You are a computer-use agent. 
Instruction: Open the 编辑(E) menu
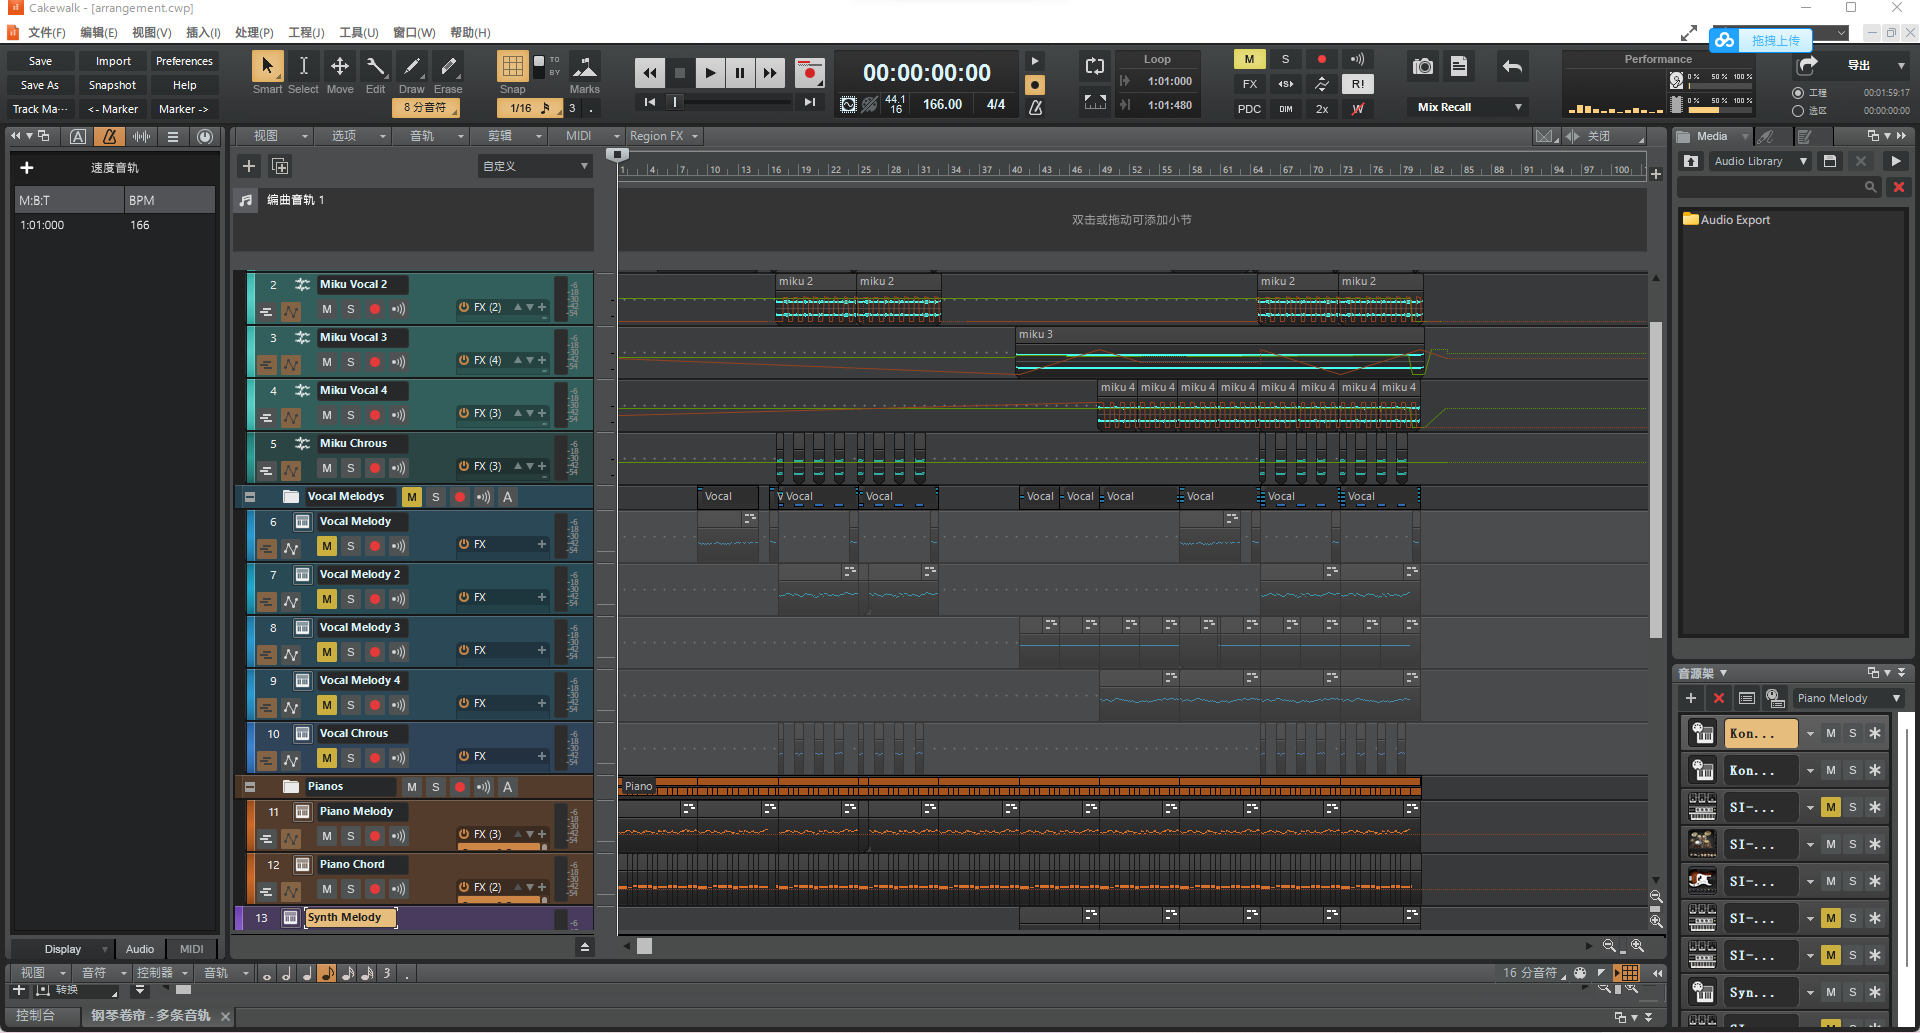click(99, 33)
